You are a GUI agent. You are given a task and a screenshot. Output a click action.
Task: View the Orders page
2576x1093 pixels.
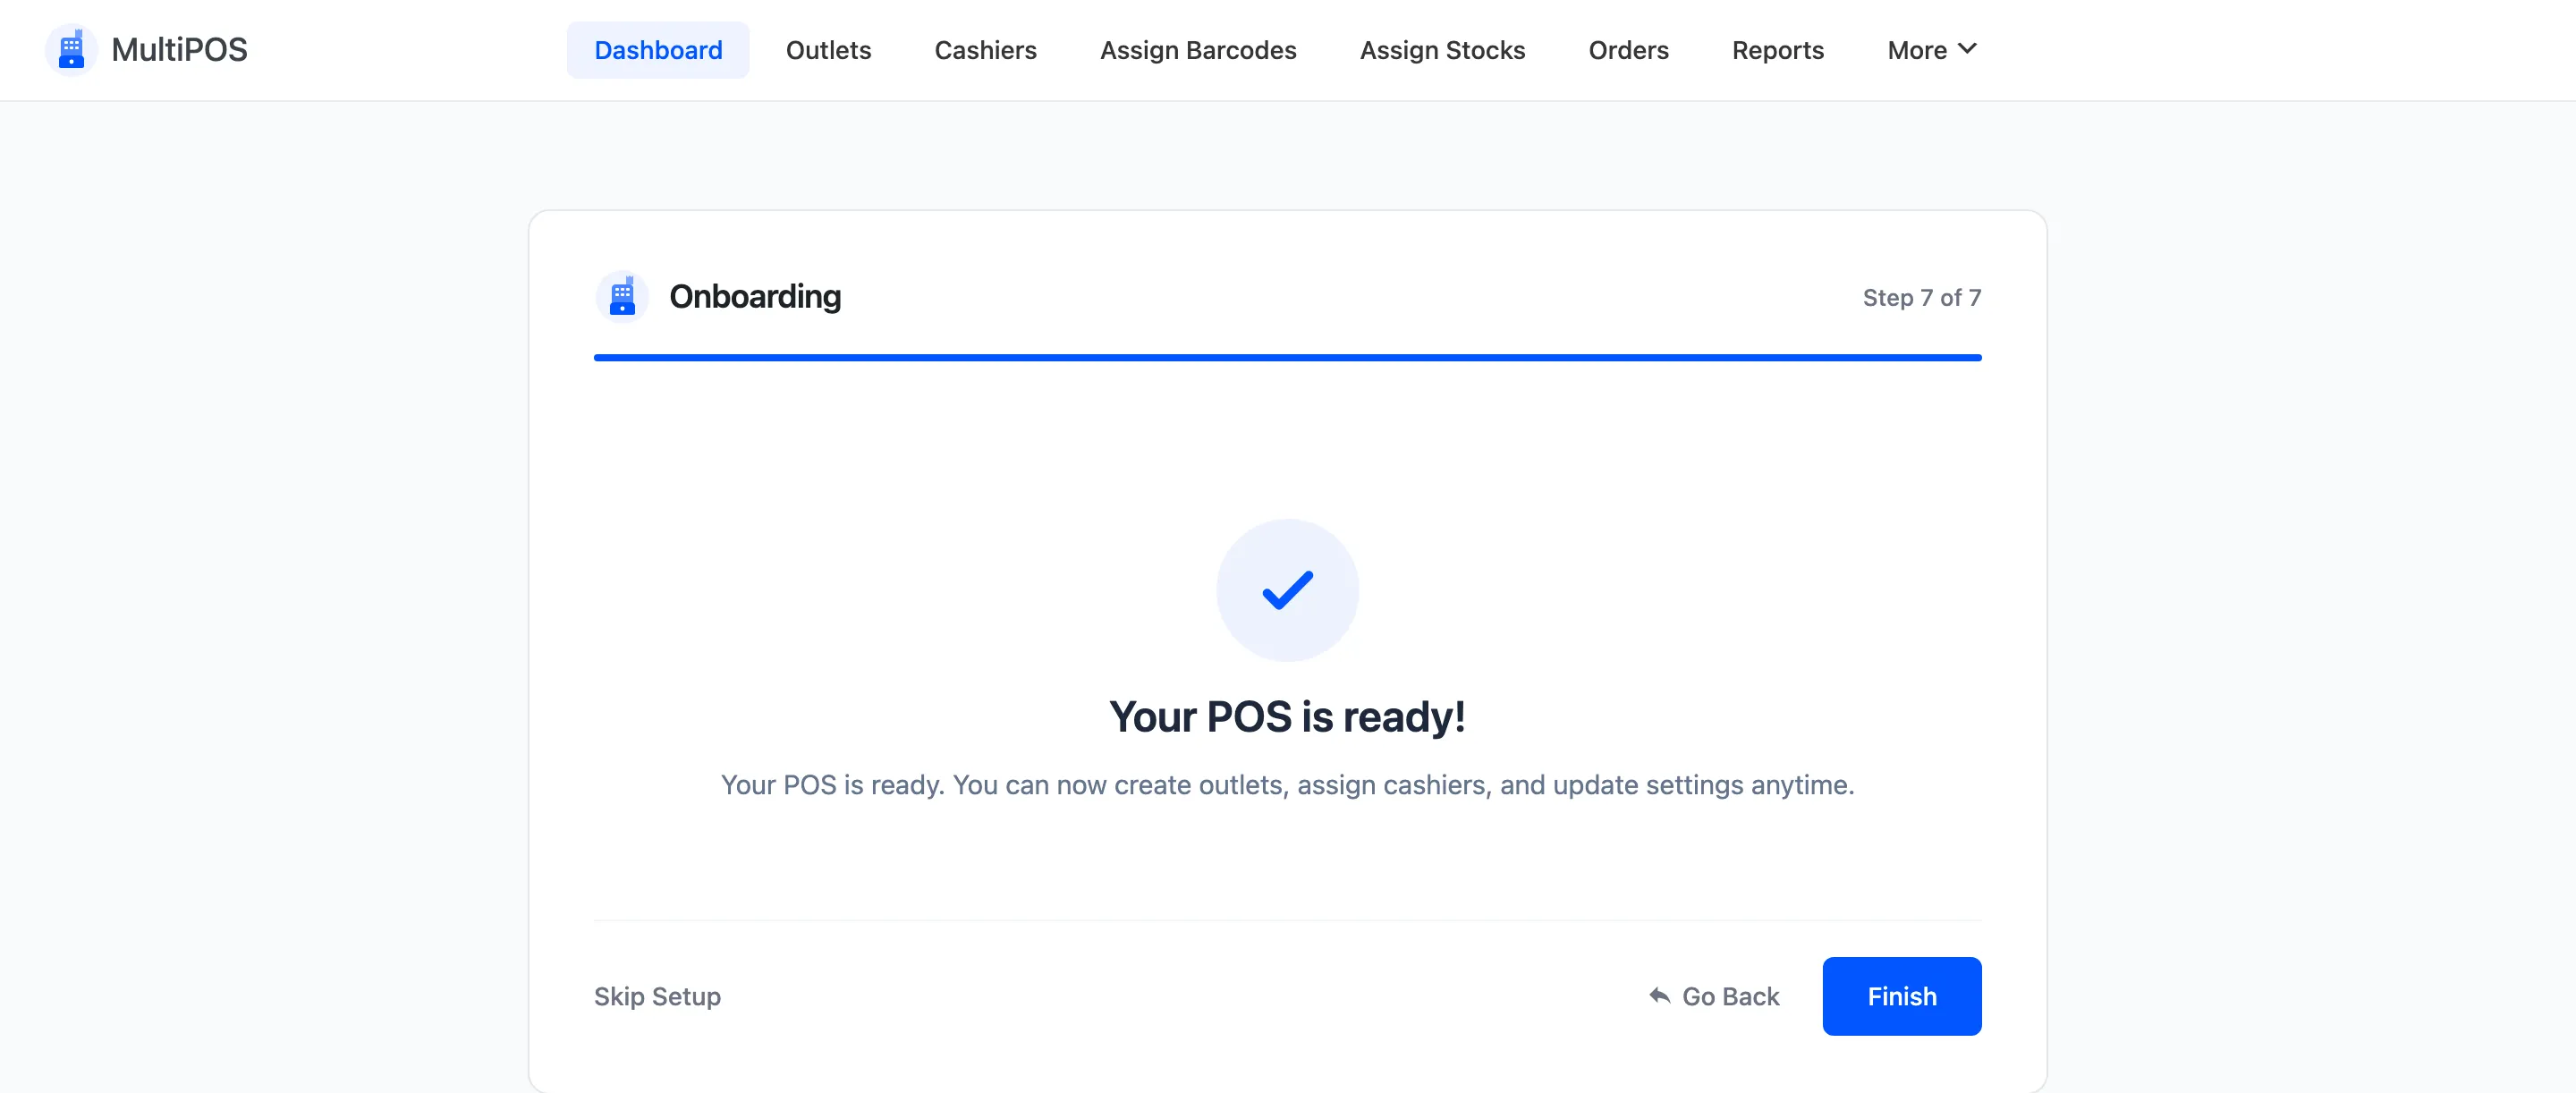(x=1628, y=50)
